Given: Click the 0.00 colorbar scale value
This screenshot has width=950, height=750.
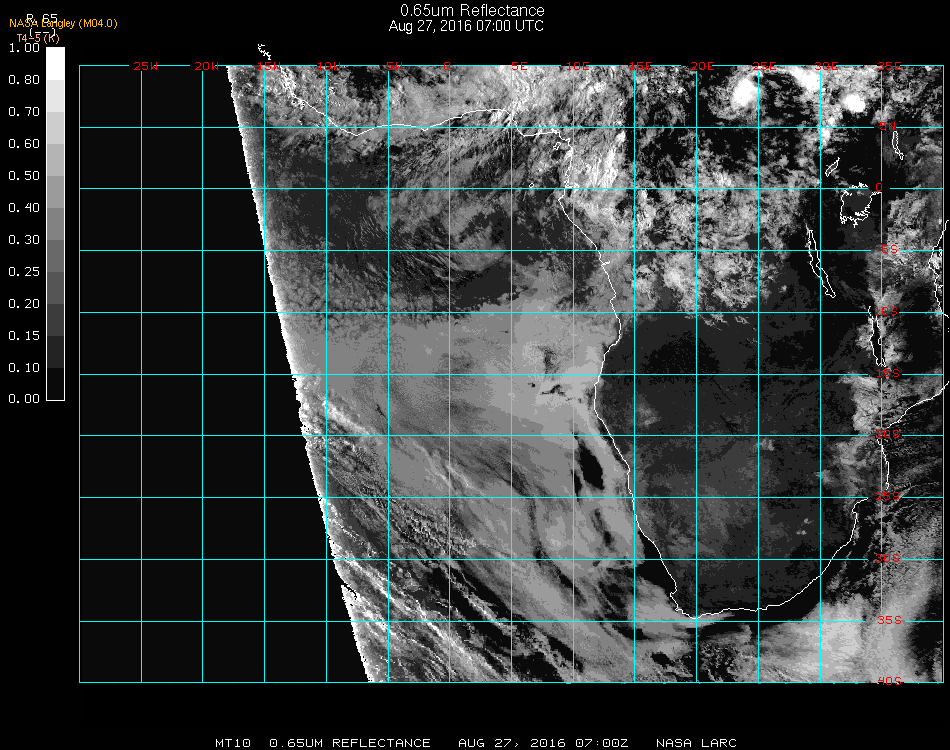Looking at the screenshot, I should click(x=24, y=399).
